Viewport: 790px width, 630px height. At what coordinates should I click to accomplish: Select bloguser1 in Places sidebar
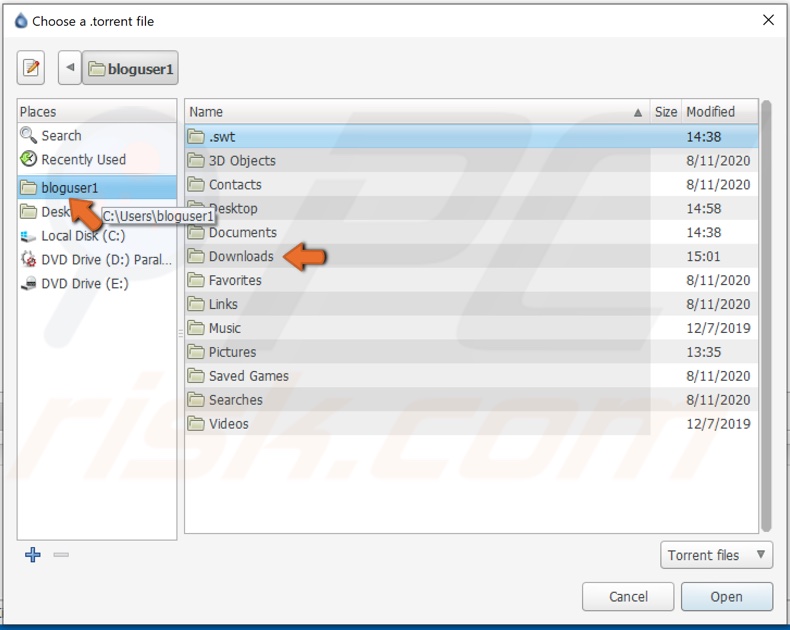(97, 187)
